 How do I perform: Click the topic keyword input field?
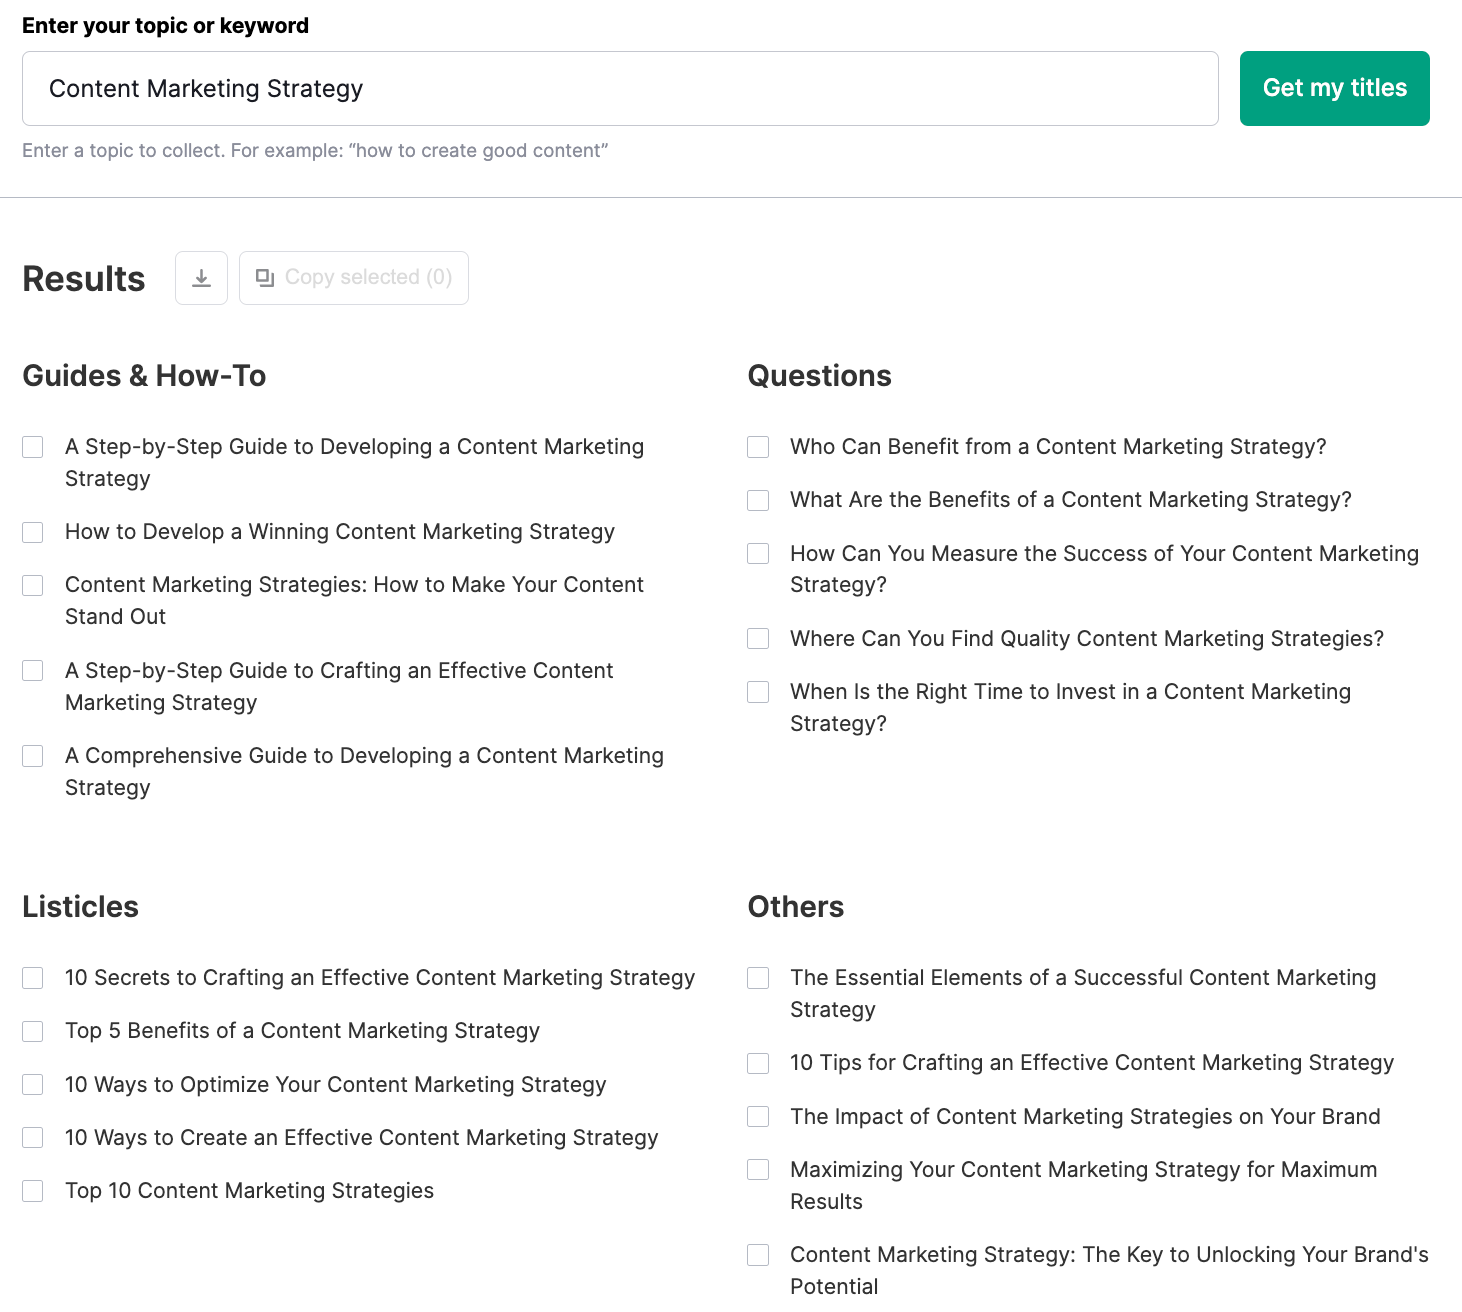620,89
